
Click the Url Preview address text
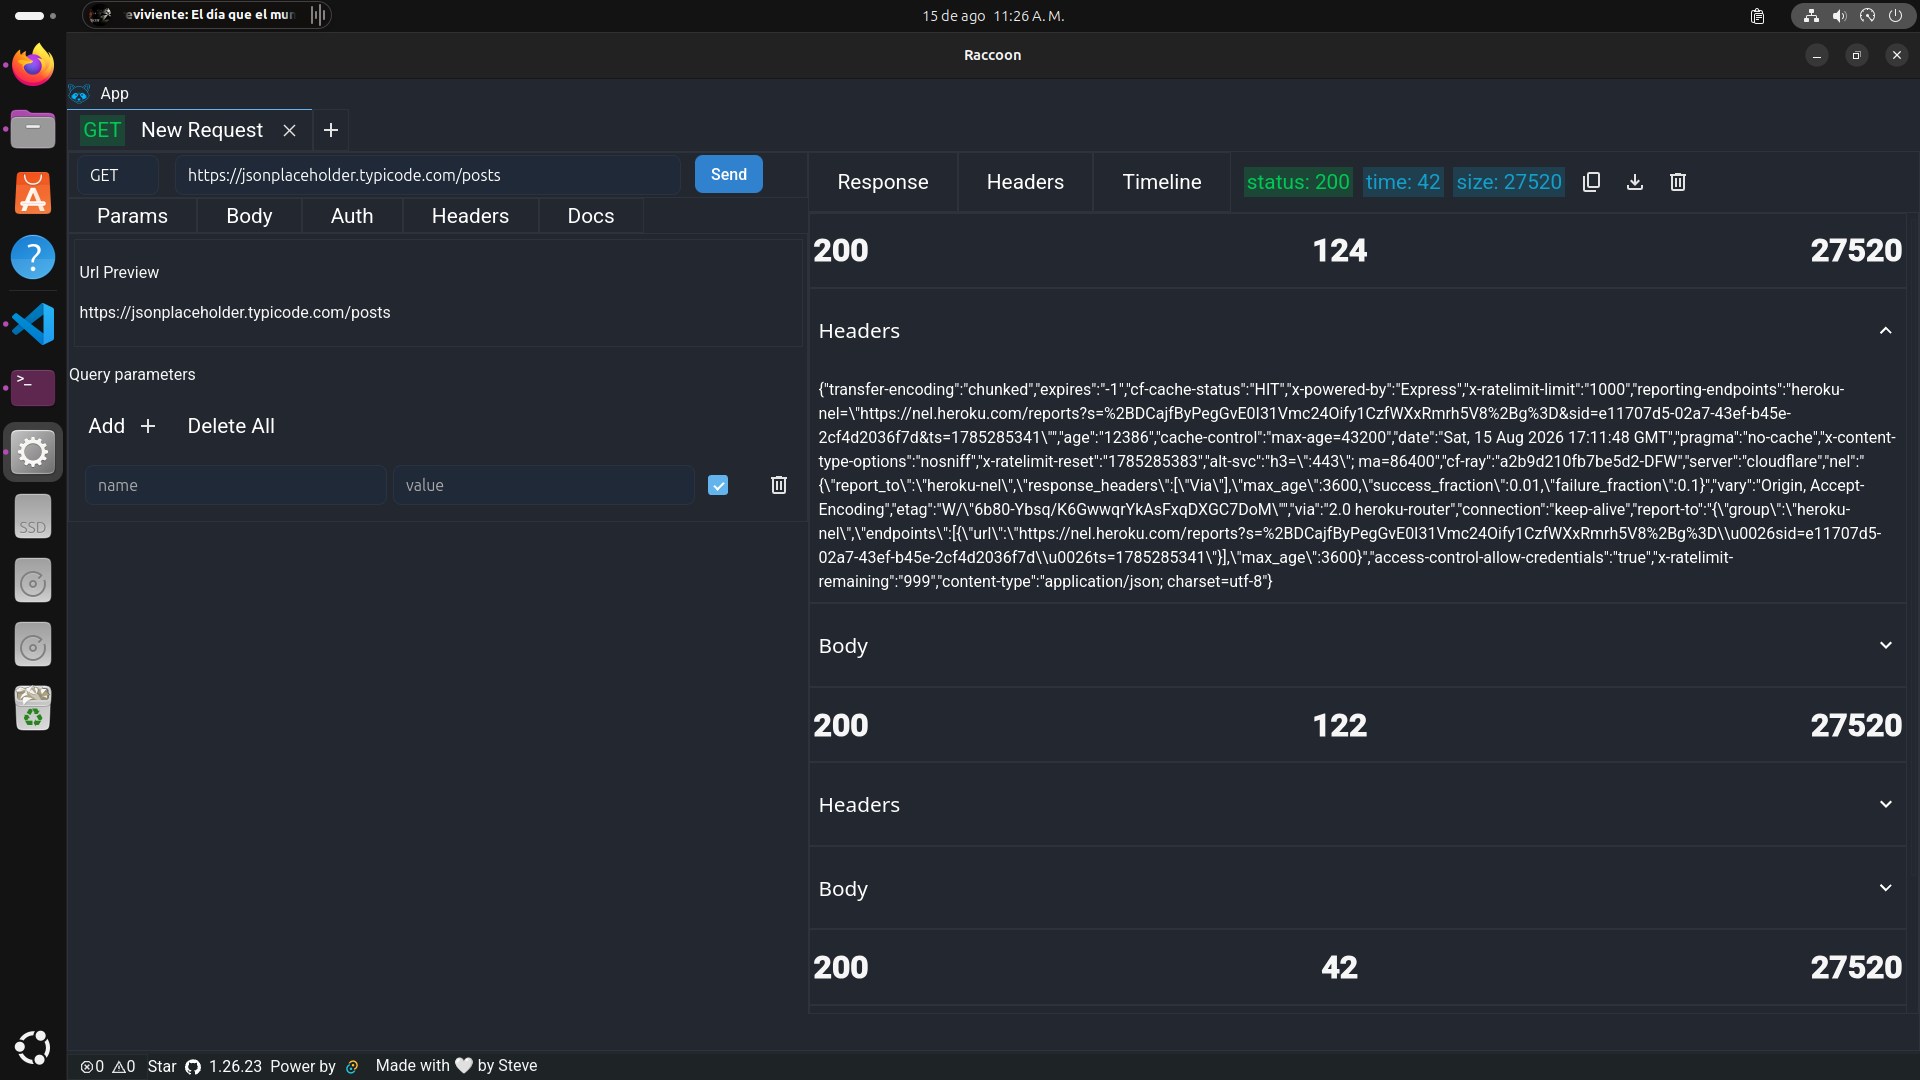235,313
